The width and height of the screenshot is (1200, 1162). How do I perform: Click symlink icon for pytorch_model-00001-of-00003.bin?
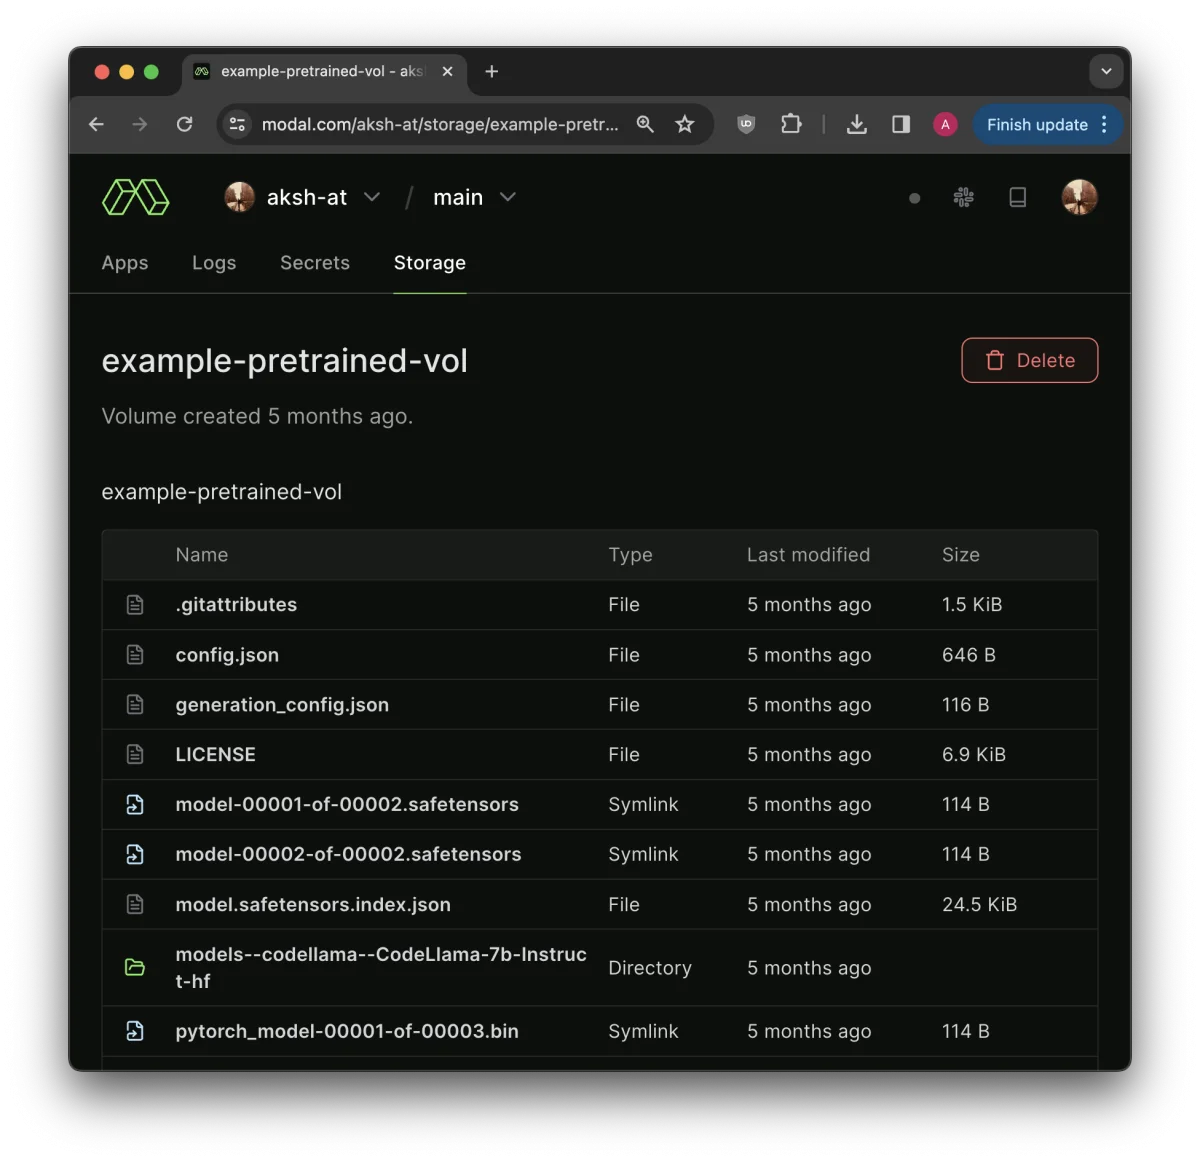[135, 1031]
